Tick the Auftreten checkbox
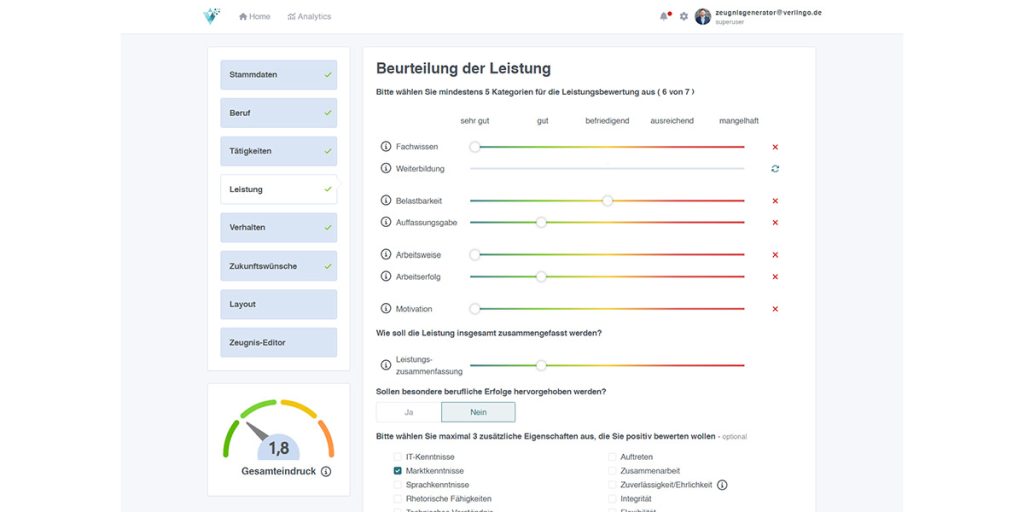This screenshot has width=1024, height=512. (612, 457)
